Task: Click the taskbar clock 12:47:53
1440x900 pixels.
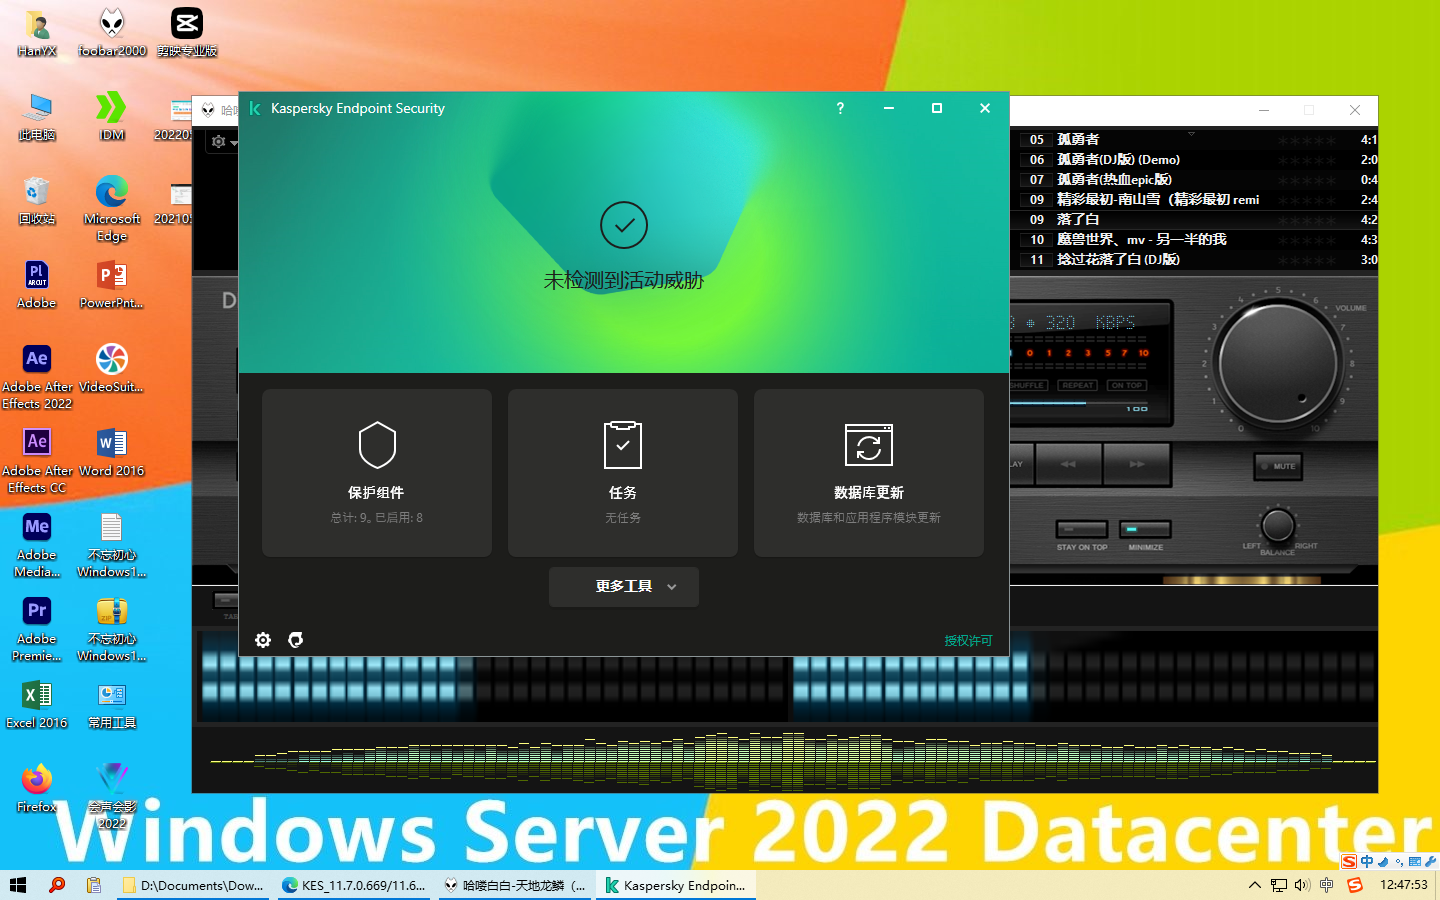Action: pos(1404,885)
